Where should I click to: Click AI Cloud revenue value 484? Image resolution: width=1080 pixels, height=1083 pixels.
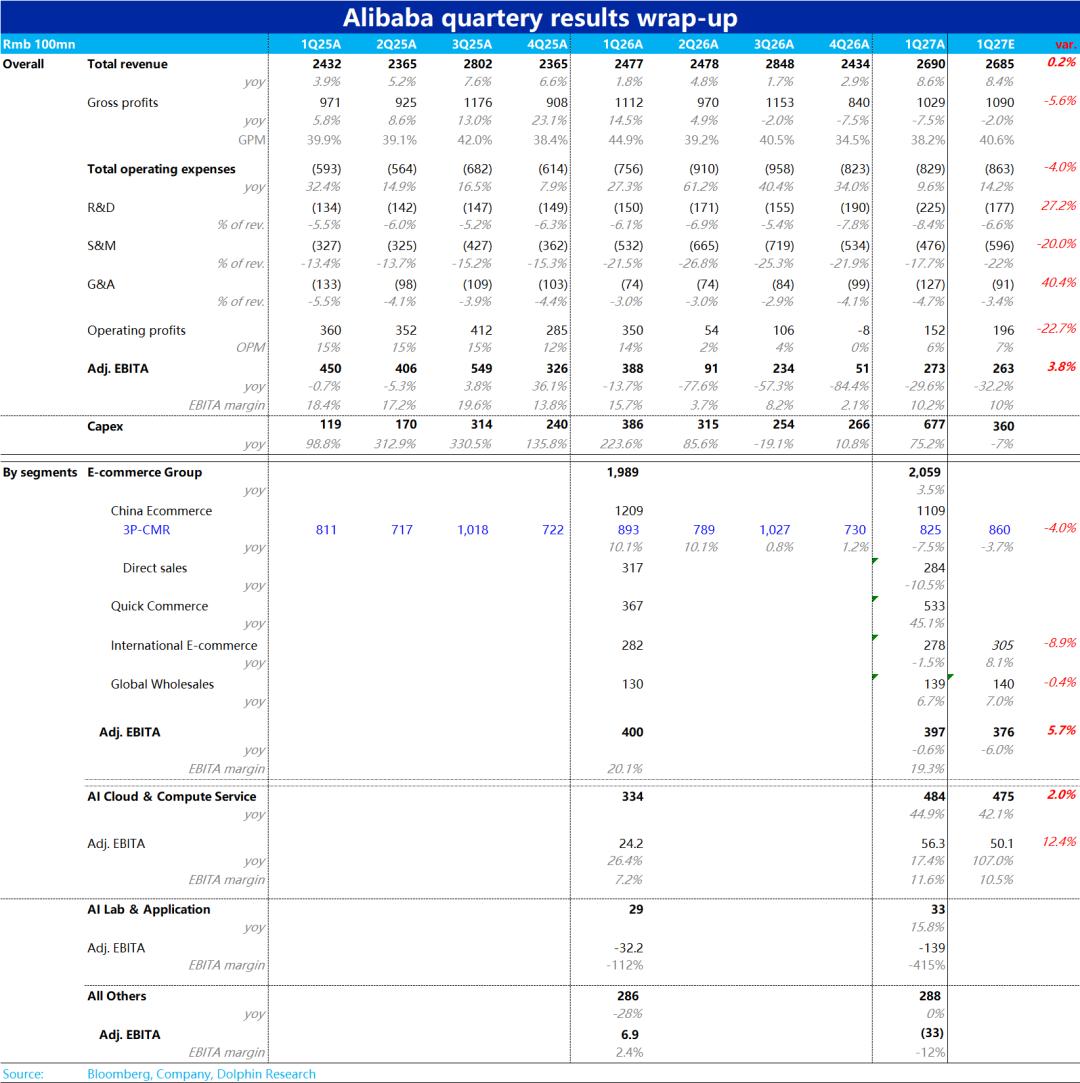[x=934, y=797]
